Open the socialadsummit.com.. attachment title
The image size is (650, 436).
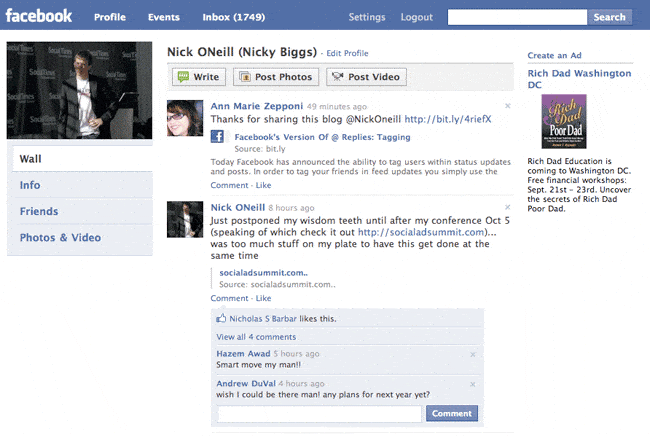263,273
